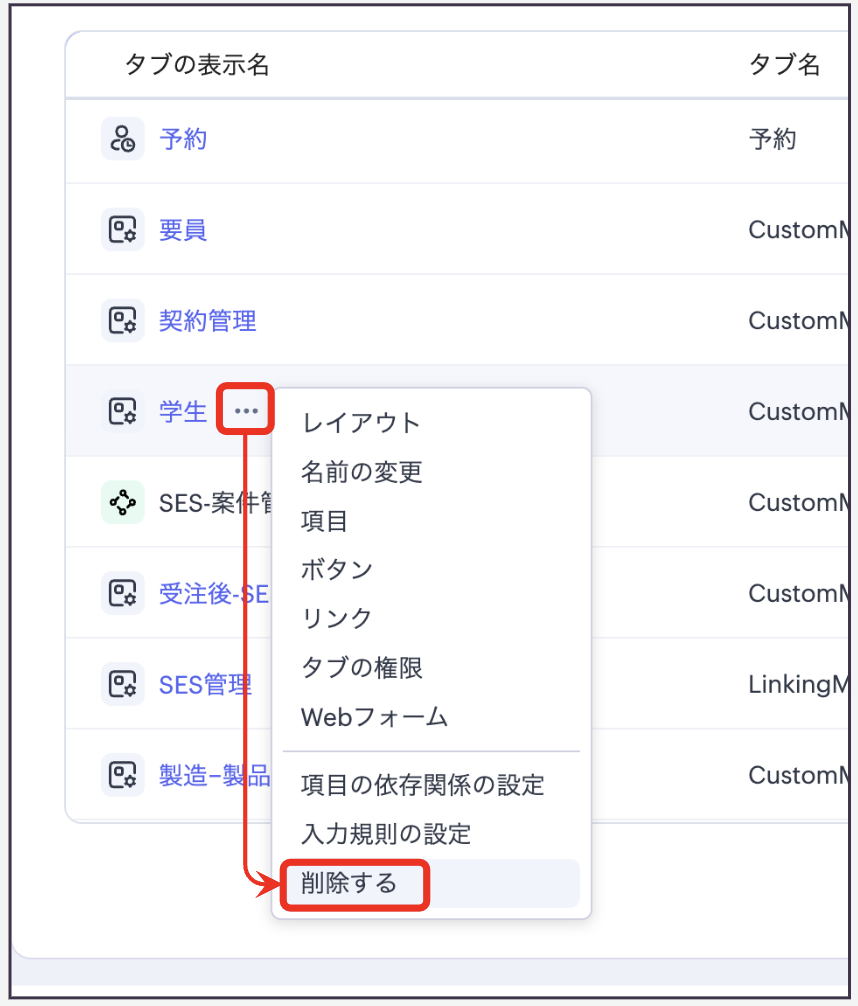The height and width of the screenshot is (1006, 858).
Task: Click the 学生 module icon
Action: pos(122,411)
